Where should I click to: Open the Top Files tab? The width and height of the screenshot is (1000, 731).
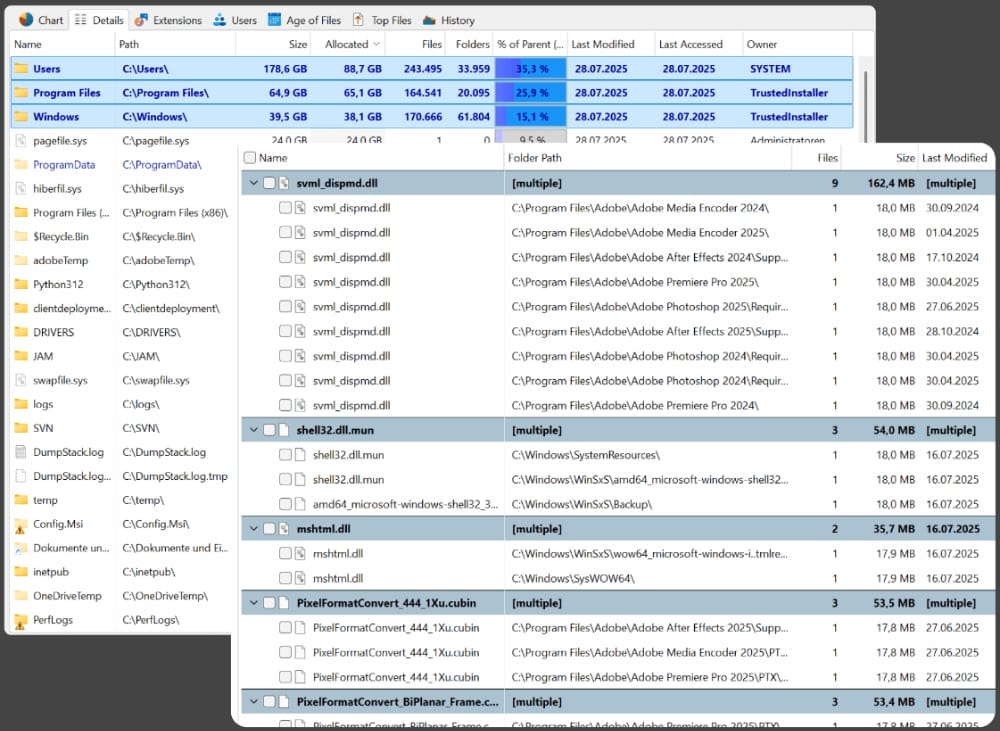point(383,20)
